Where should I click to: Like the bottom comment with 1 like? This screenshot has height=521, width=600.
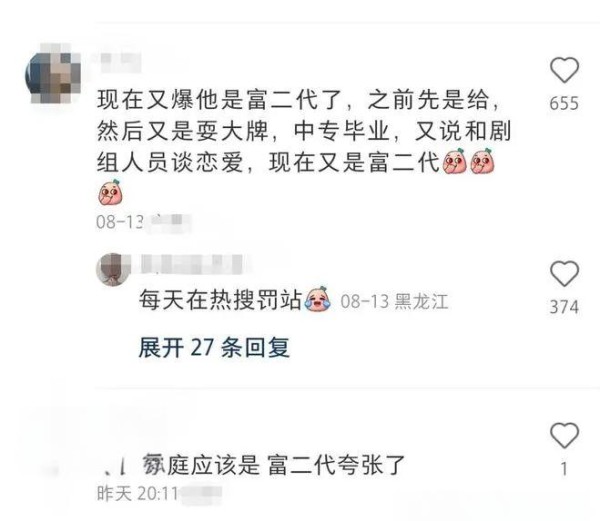[564, 435]
